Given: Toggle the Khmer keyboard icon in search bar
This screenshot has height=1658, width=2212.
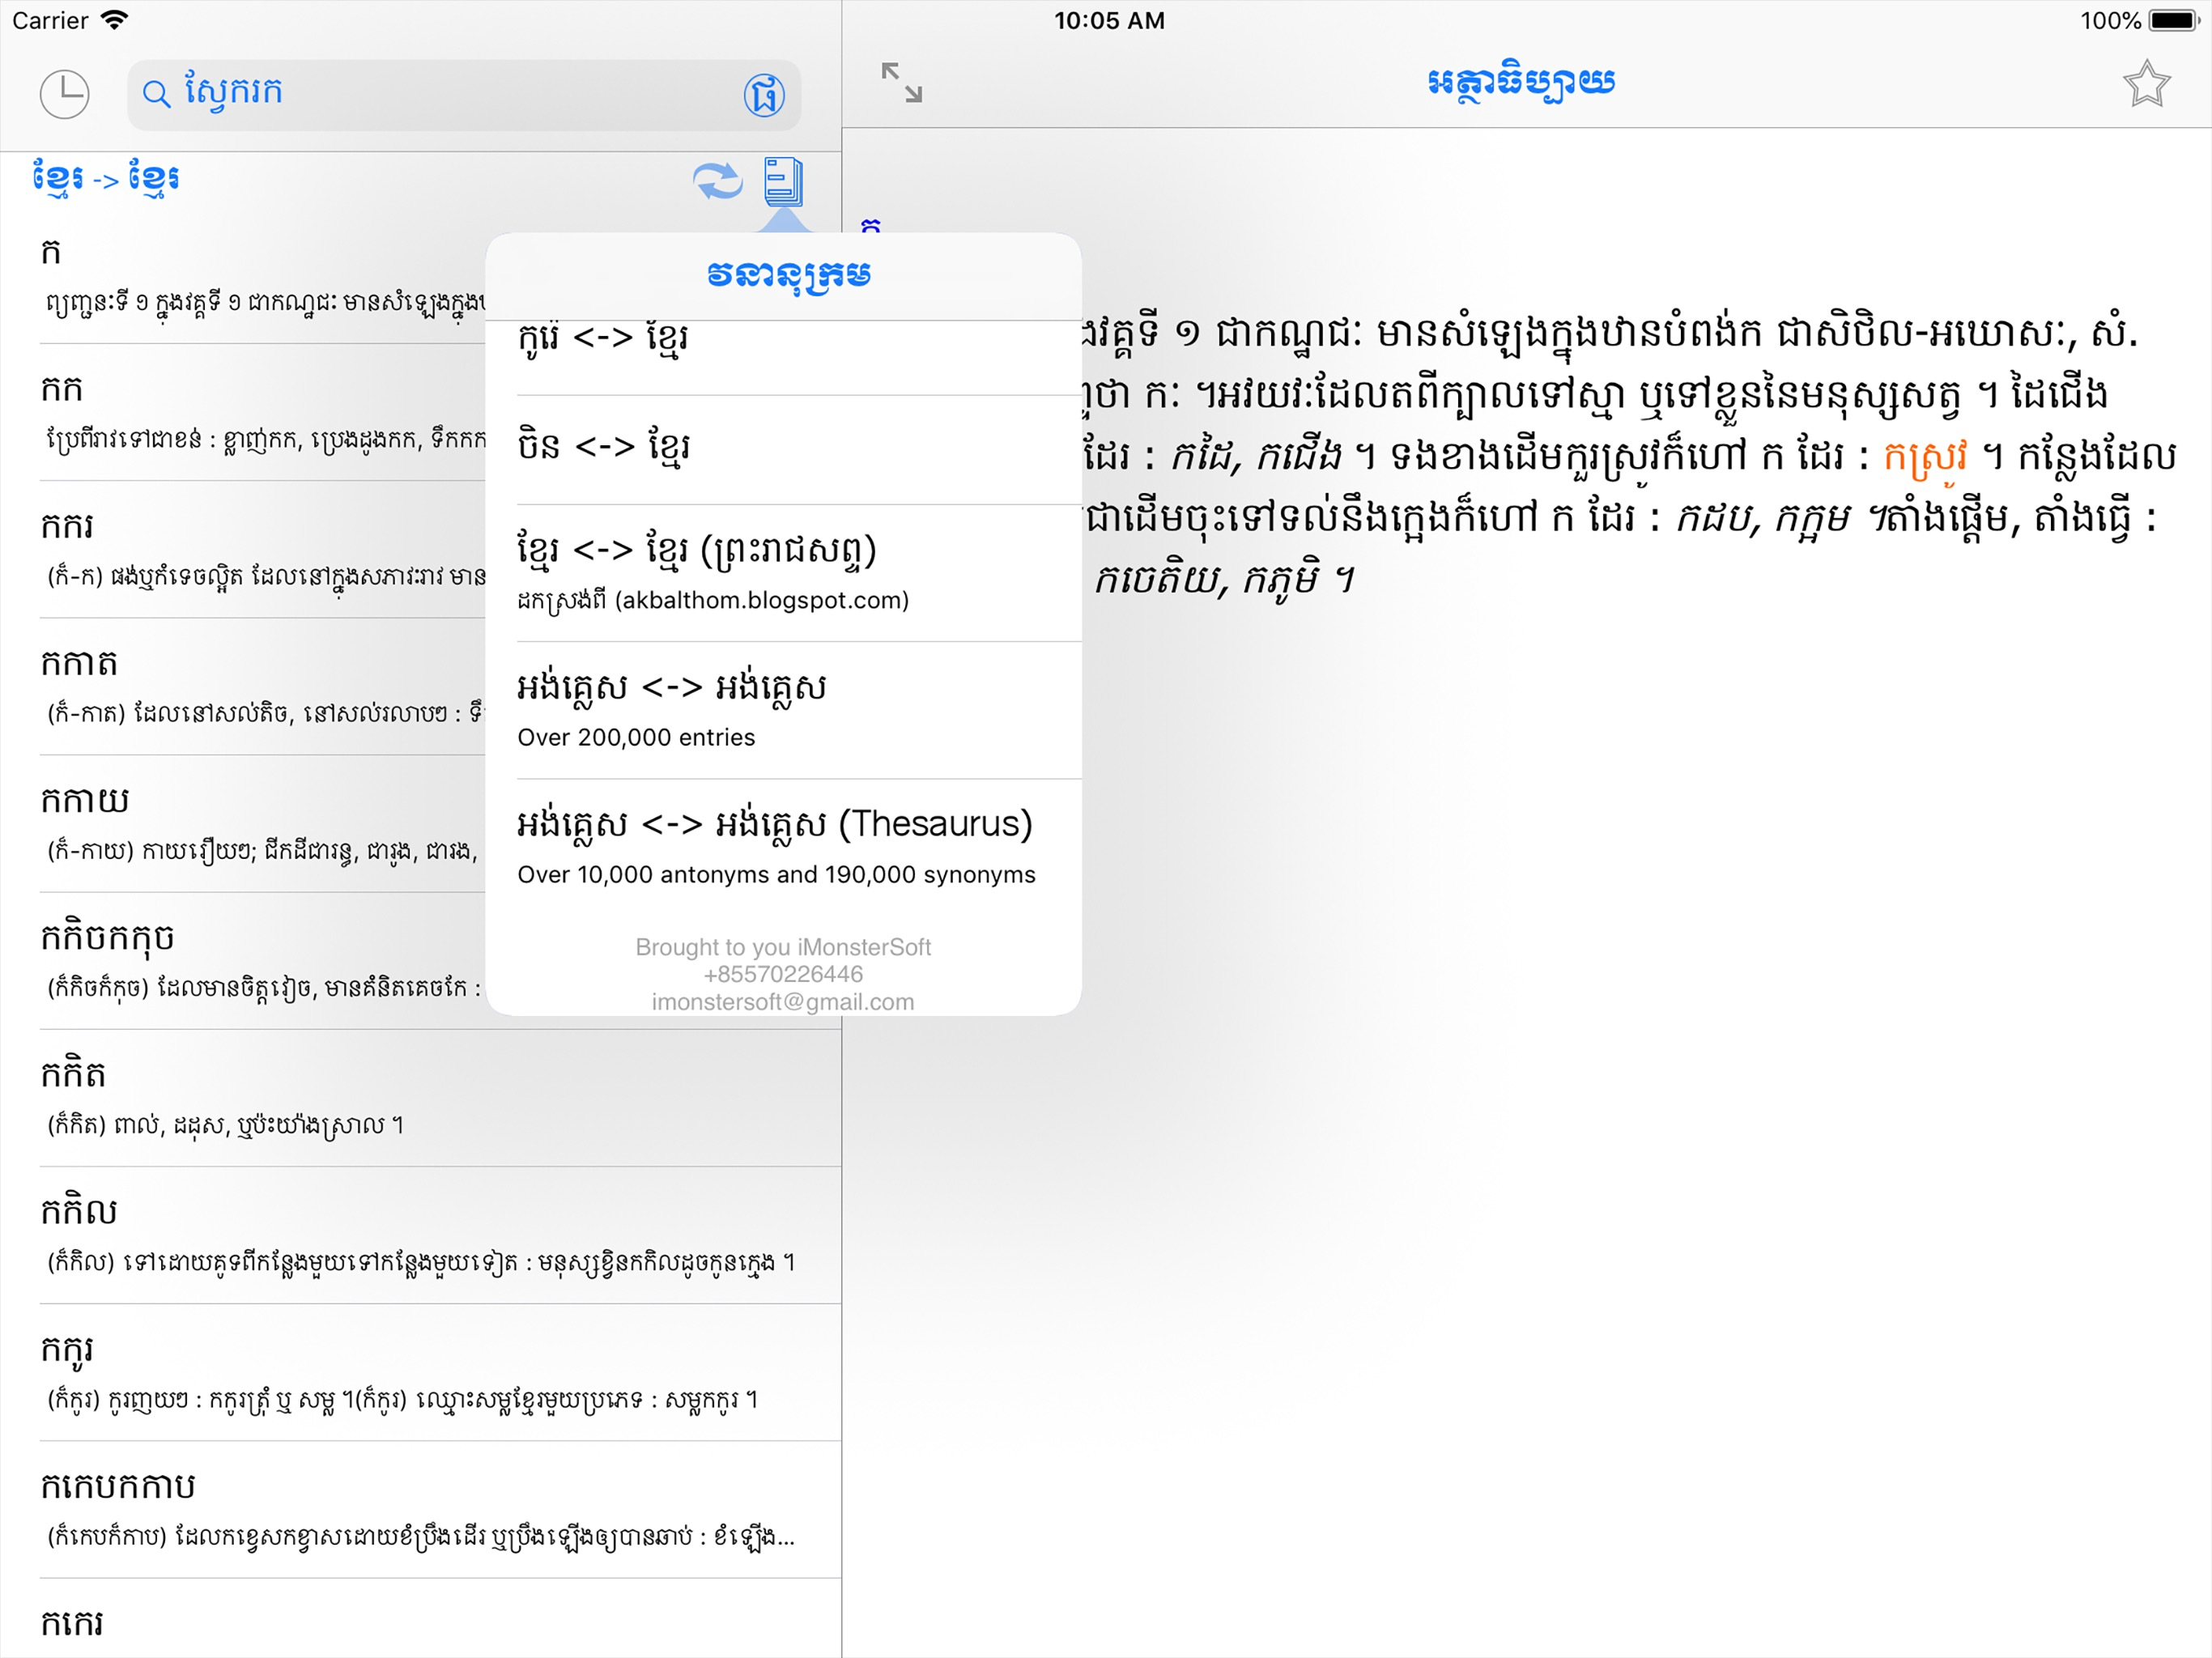Looking at the screenshot, I should (763, 95).
